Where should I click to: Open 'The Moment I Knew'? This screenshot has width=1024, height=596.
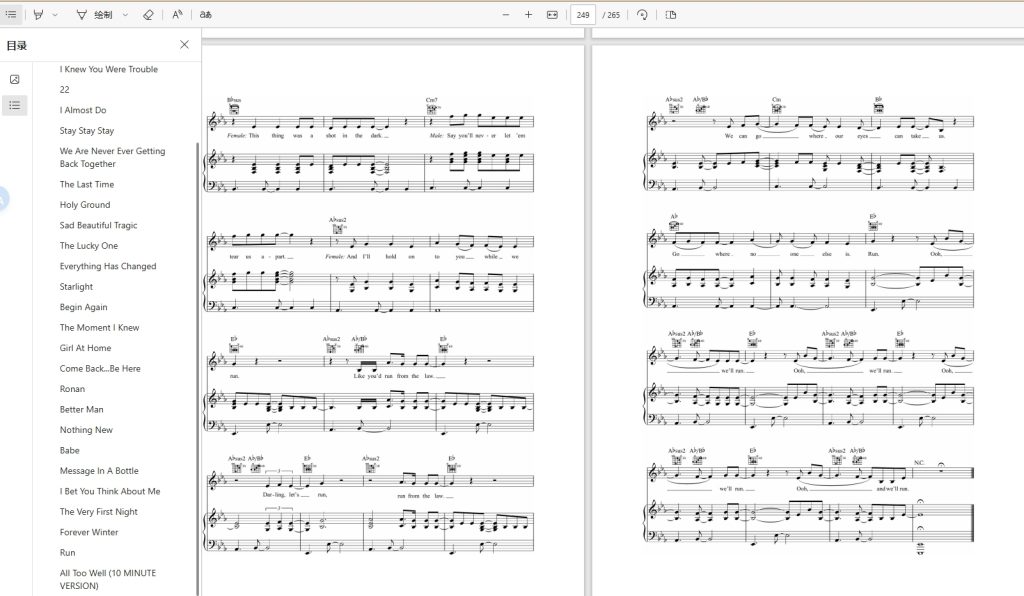click(x=99, y=328)
